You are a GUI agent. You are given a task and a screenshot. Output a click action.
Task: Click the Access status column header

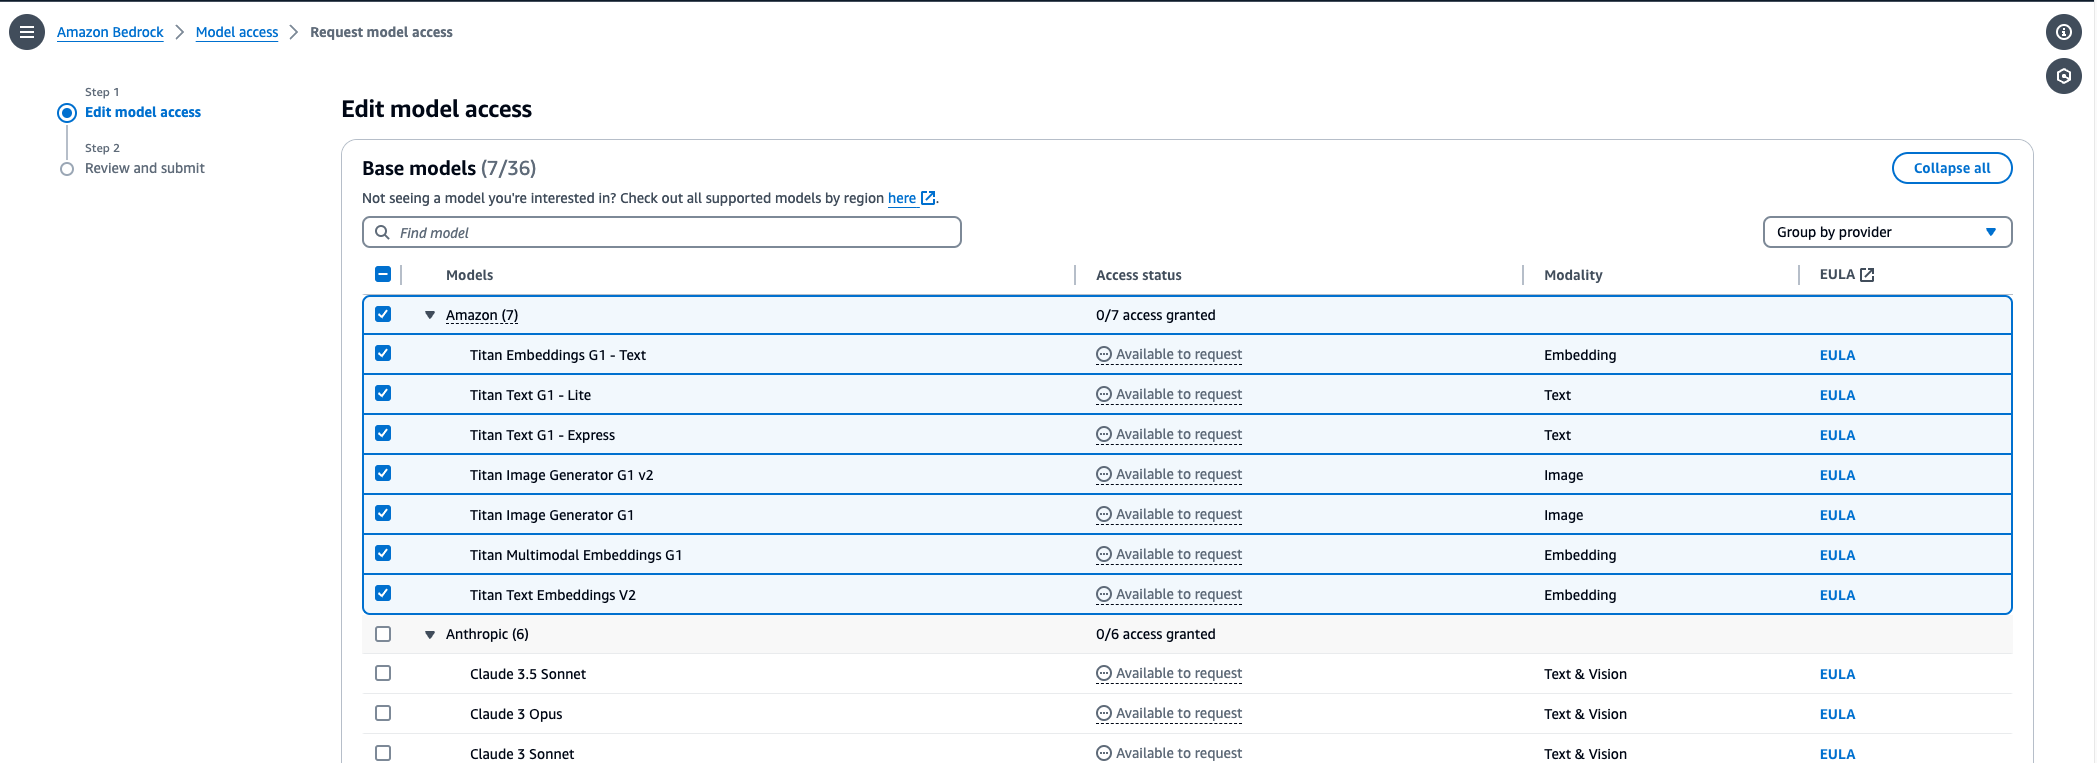(x=1138, y=275)
